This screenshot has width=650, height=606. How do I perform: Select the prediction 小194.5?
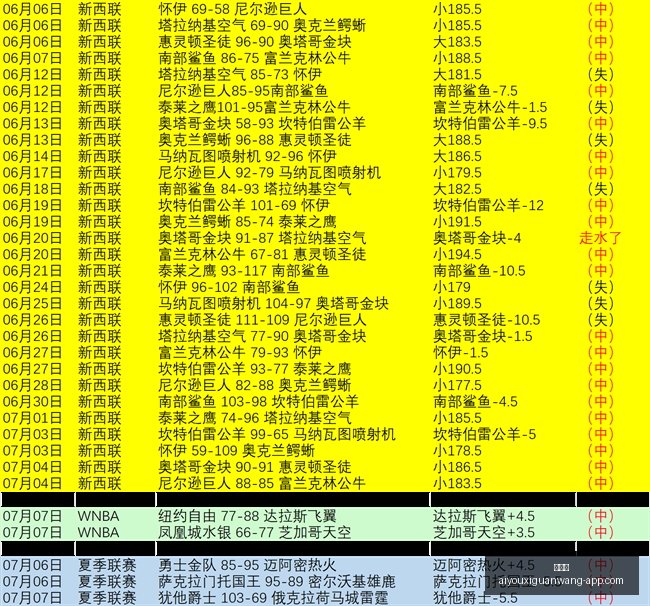457,255
